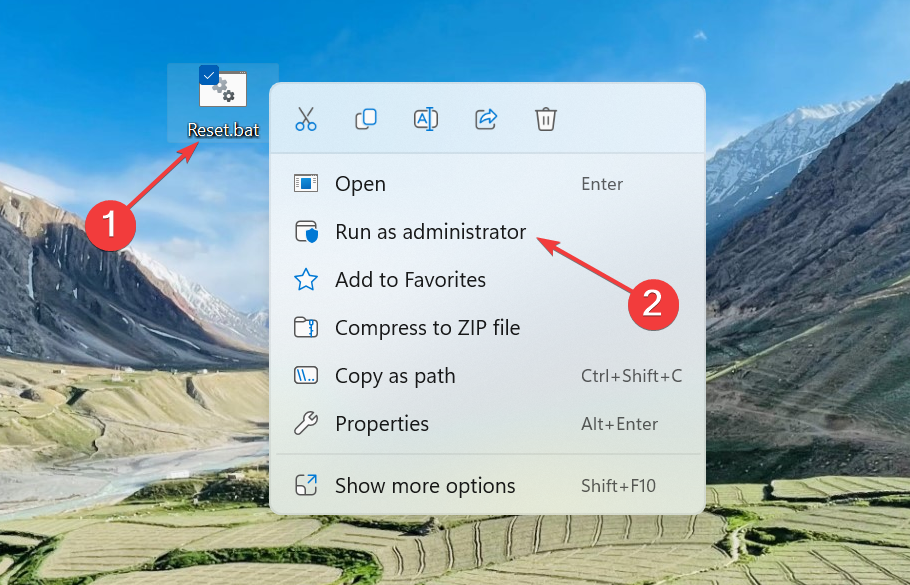Select Open from the context menu
This screenshot has height=585, width=910.
pyautogui.click(x=488, y=184)
